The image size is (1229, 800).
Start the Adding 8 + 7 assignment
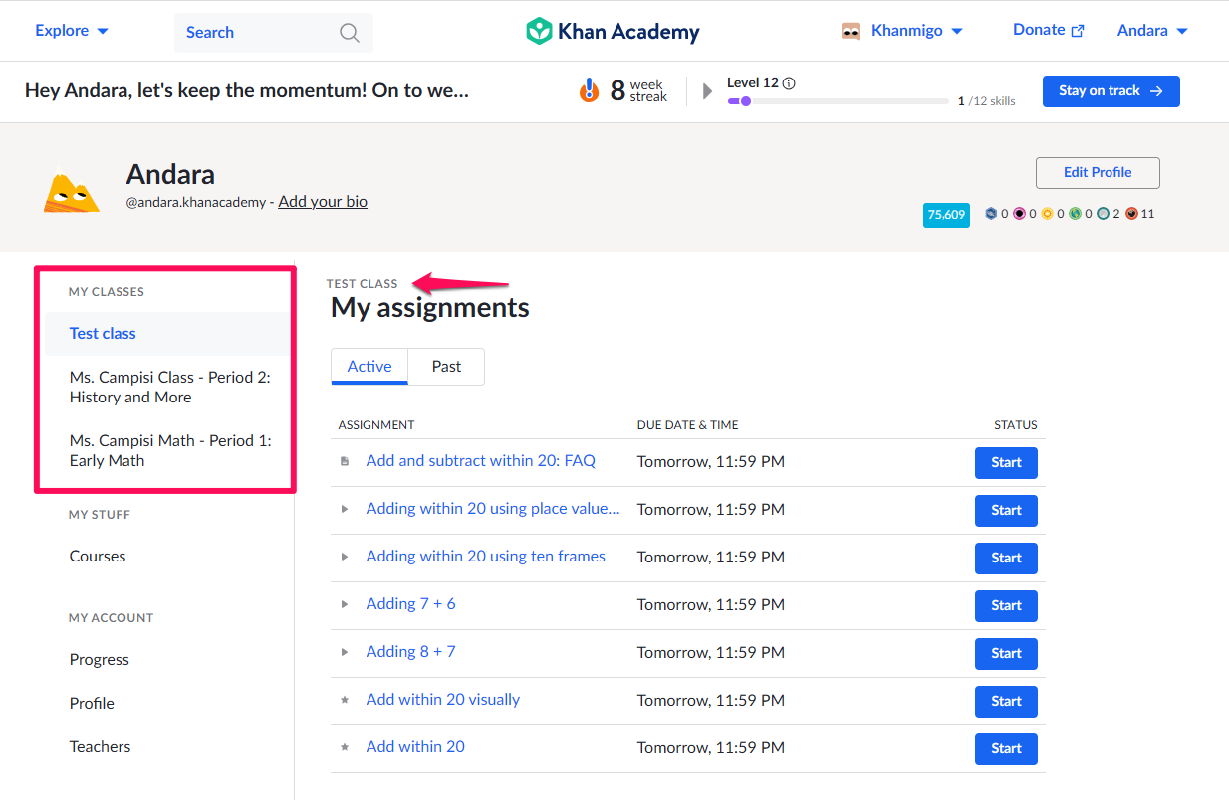tap(1006, 654)
